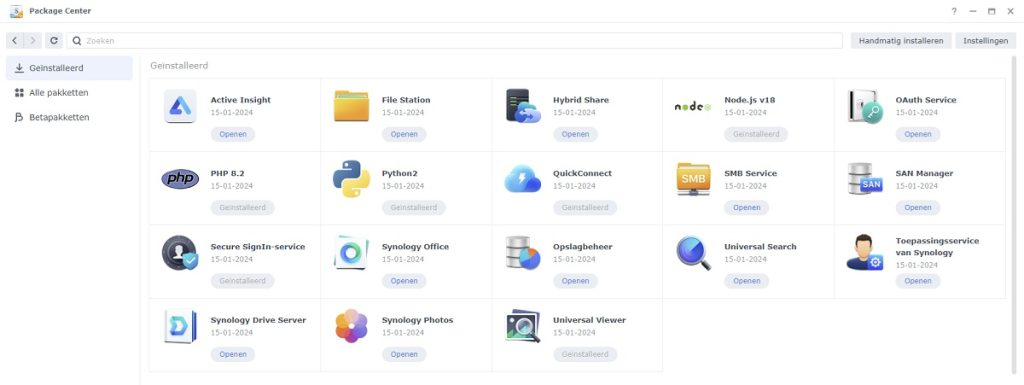Click the Opslagbeheer storage icon
The height and width of the screenshot is (385, 1024).
point(523,253)
